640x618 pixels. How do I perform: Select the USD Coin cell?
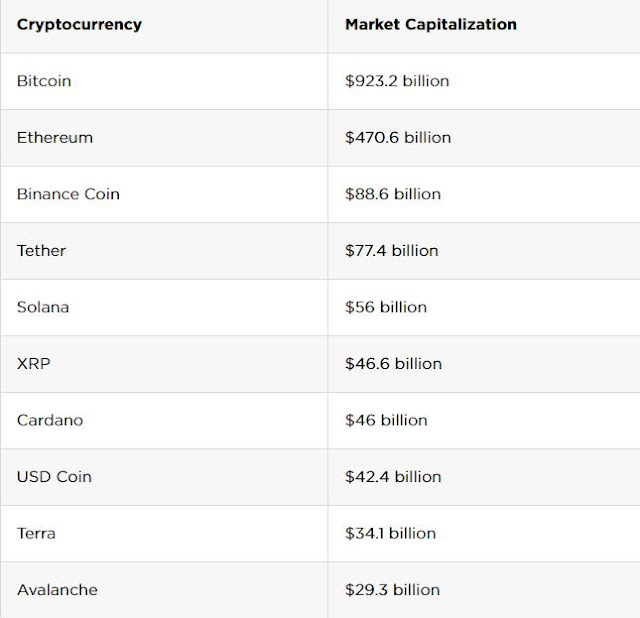(x=56, y=476)
